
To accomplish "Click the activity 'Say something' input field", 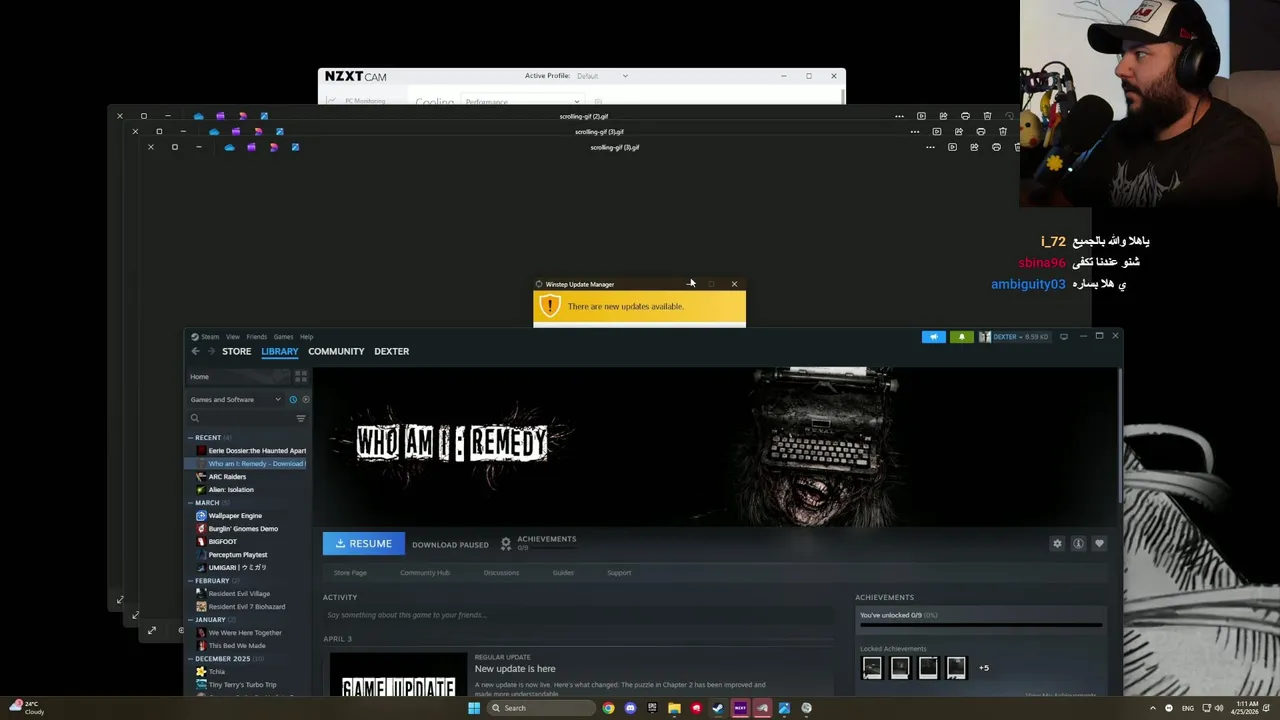I will (578, 615).
